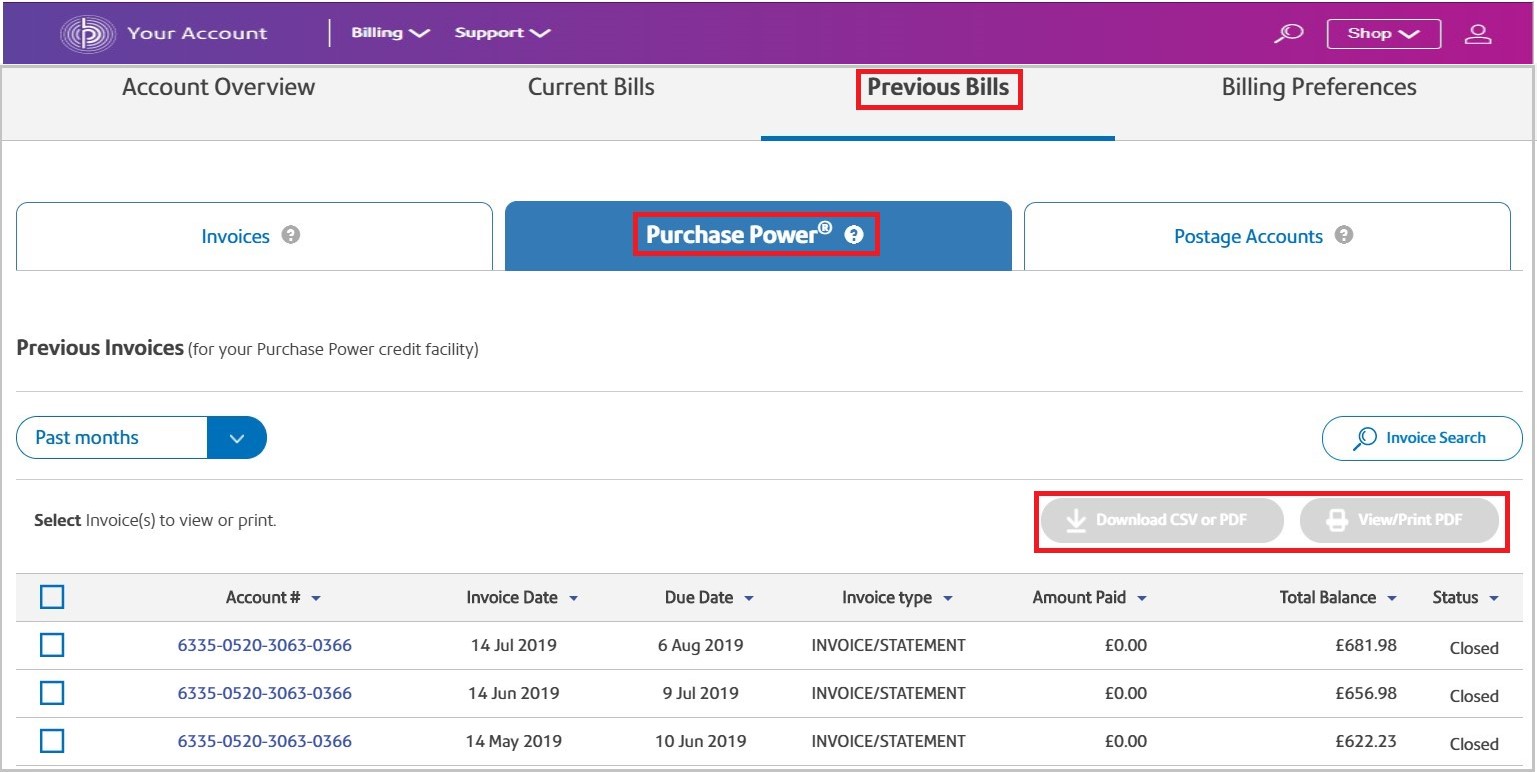Click the £622.23 total balance
1537x772 pixels.
click(x=1366, y=741)
